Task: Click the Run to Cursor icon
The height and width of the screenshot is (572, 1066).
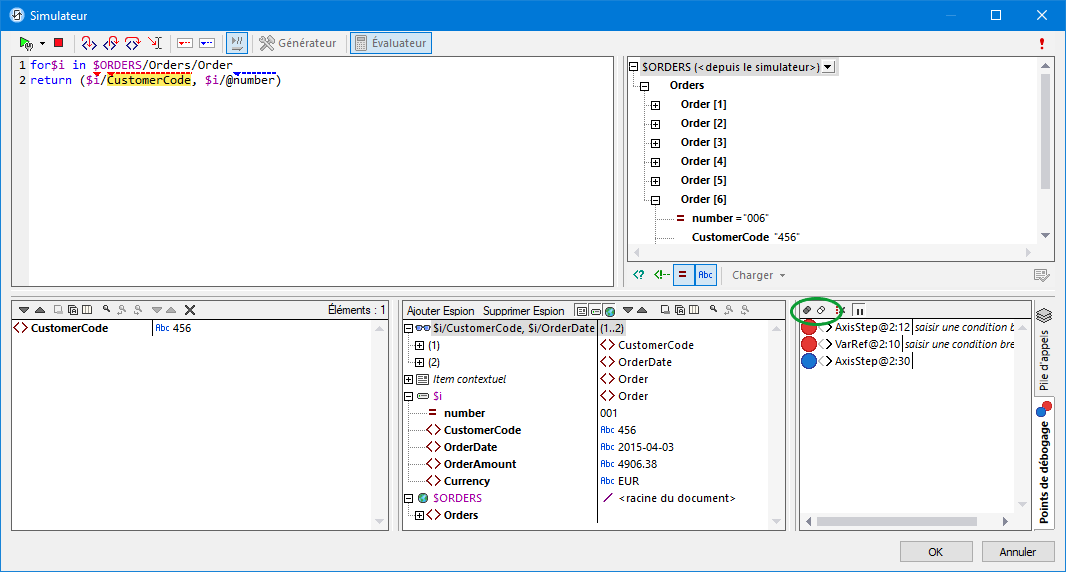Action: point(155,43)
